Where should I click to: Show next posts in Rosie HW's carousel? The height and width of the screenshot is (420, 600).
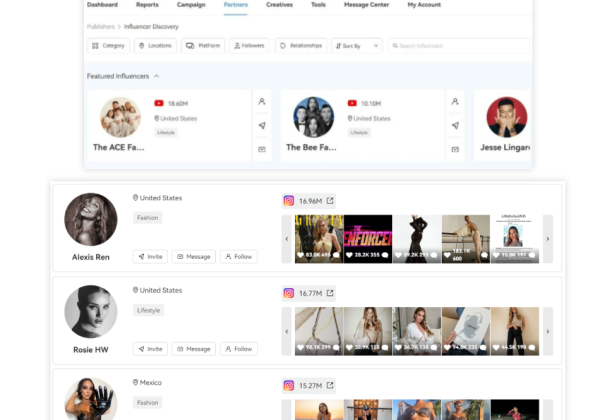[548, 331]
